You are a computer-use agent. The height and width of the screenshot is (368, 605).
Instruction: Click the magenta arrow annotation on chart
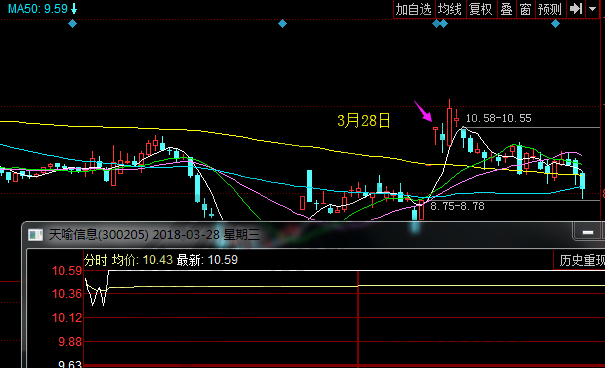(423, 111)
